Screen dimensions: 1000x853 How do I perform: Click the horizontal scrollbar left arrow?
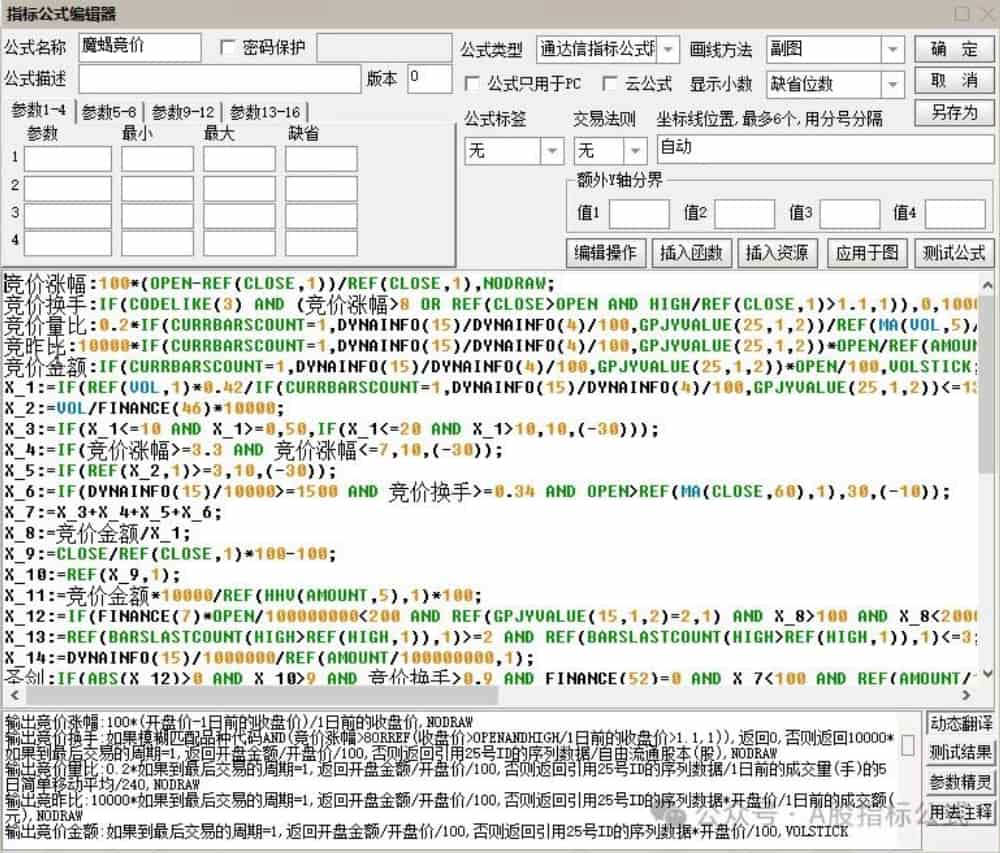(13, 694)
